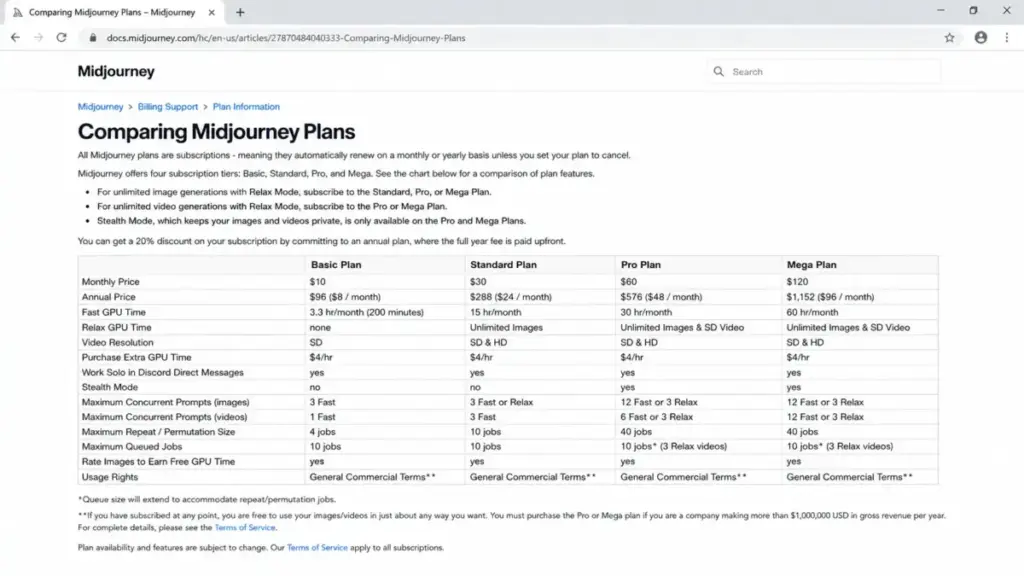Click the Fast GPU Time row label
Screen dimensions: 1024x576
(114, 313)
